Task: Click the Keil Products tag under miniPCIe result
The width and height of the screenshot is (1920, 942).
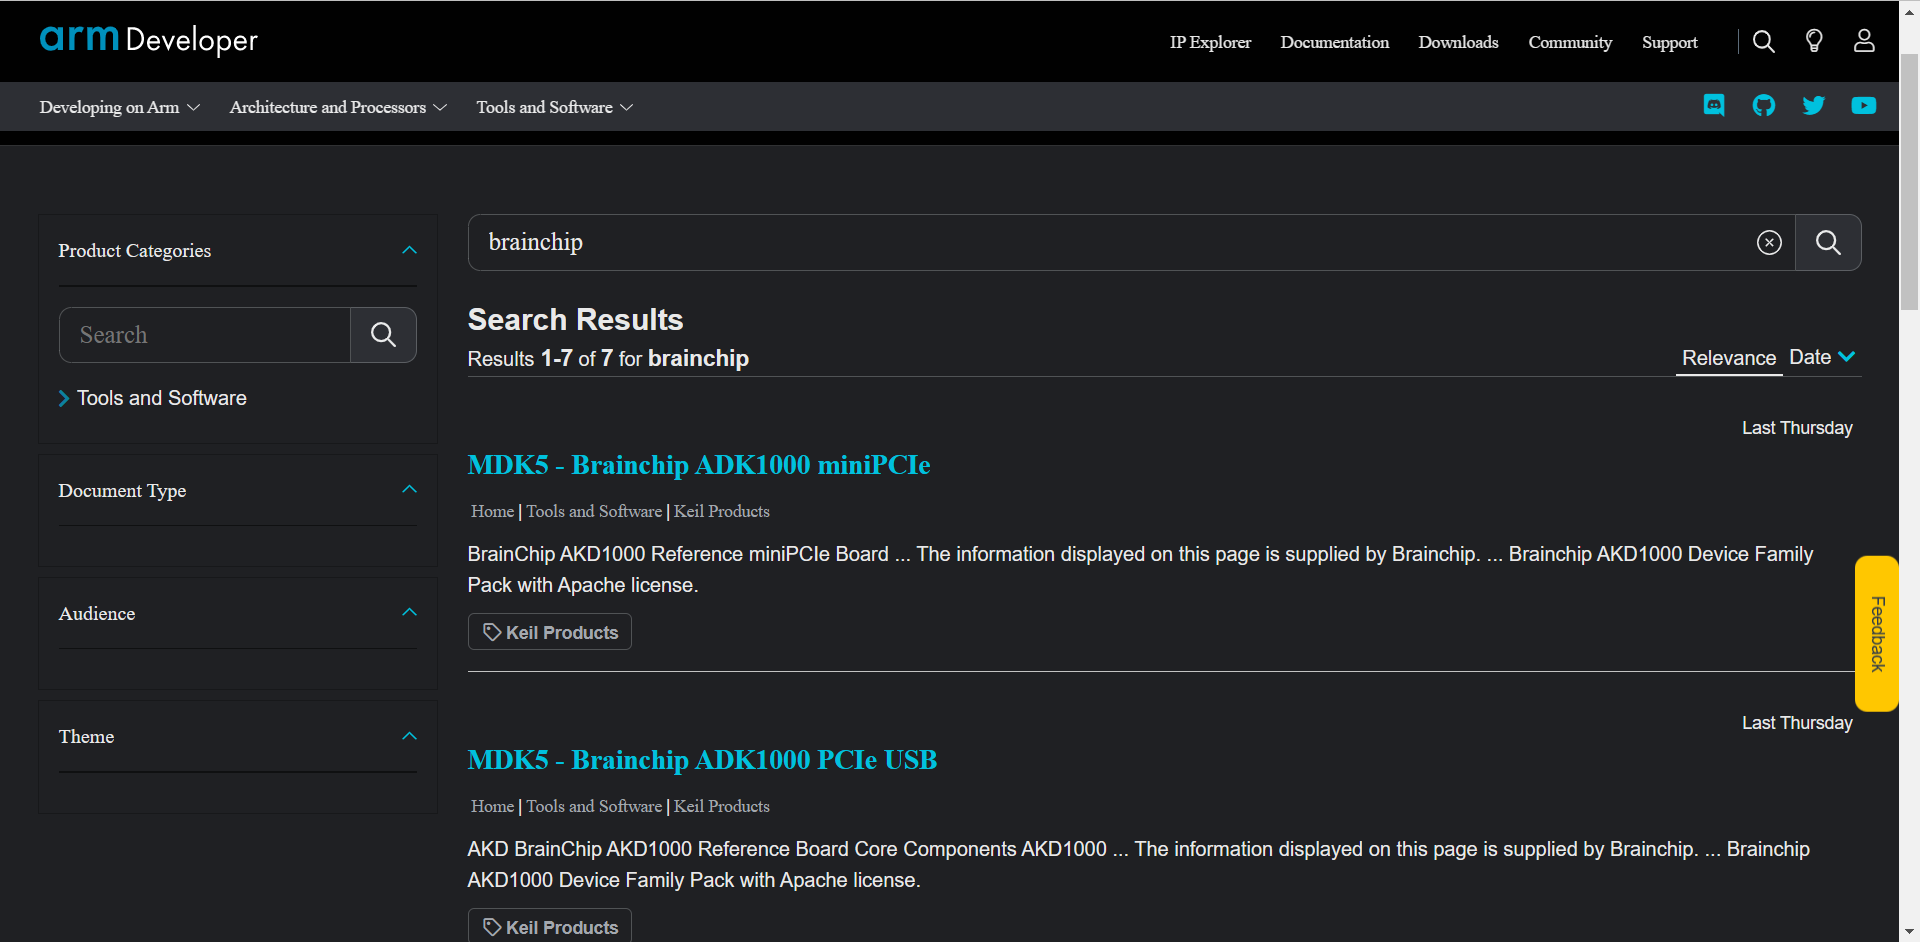Action: tap(550, 632)
